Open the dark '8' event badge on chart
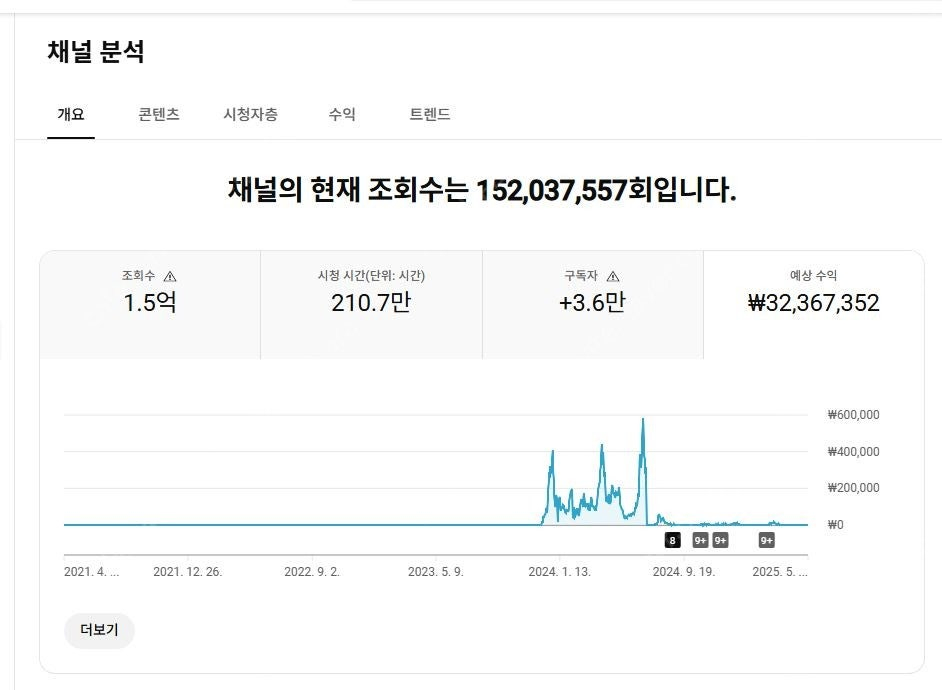This screenshot has width=942, height=690. (671, 539)
